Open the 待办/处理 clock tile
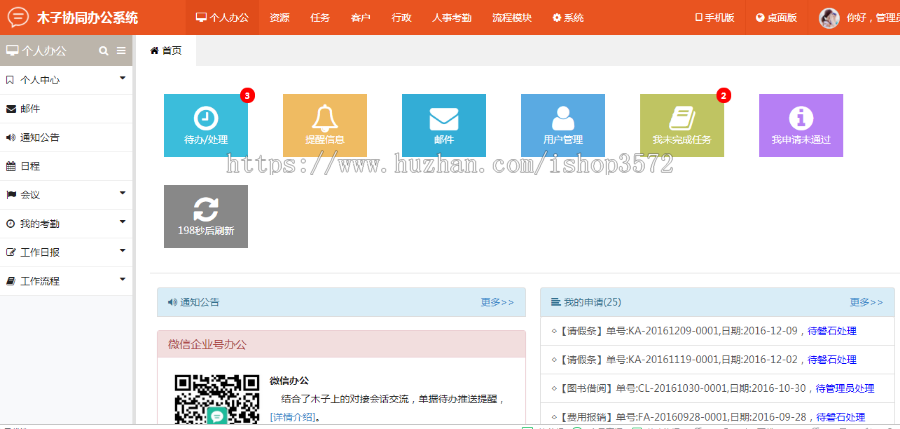 coord(206,125)
